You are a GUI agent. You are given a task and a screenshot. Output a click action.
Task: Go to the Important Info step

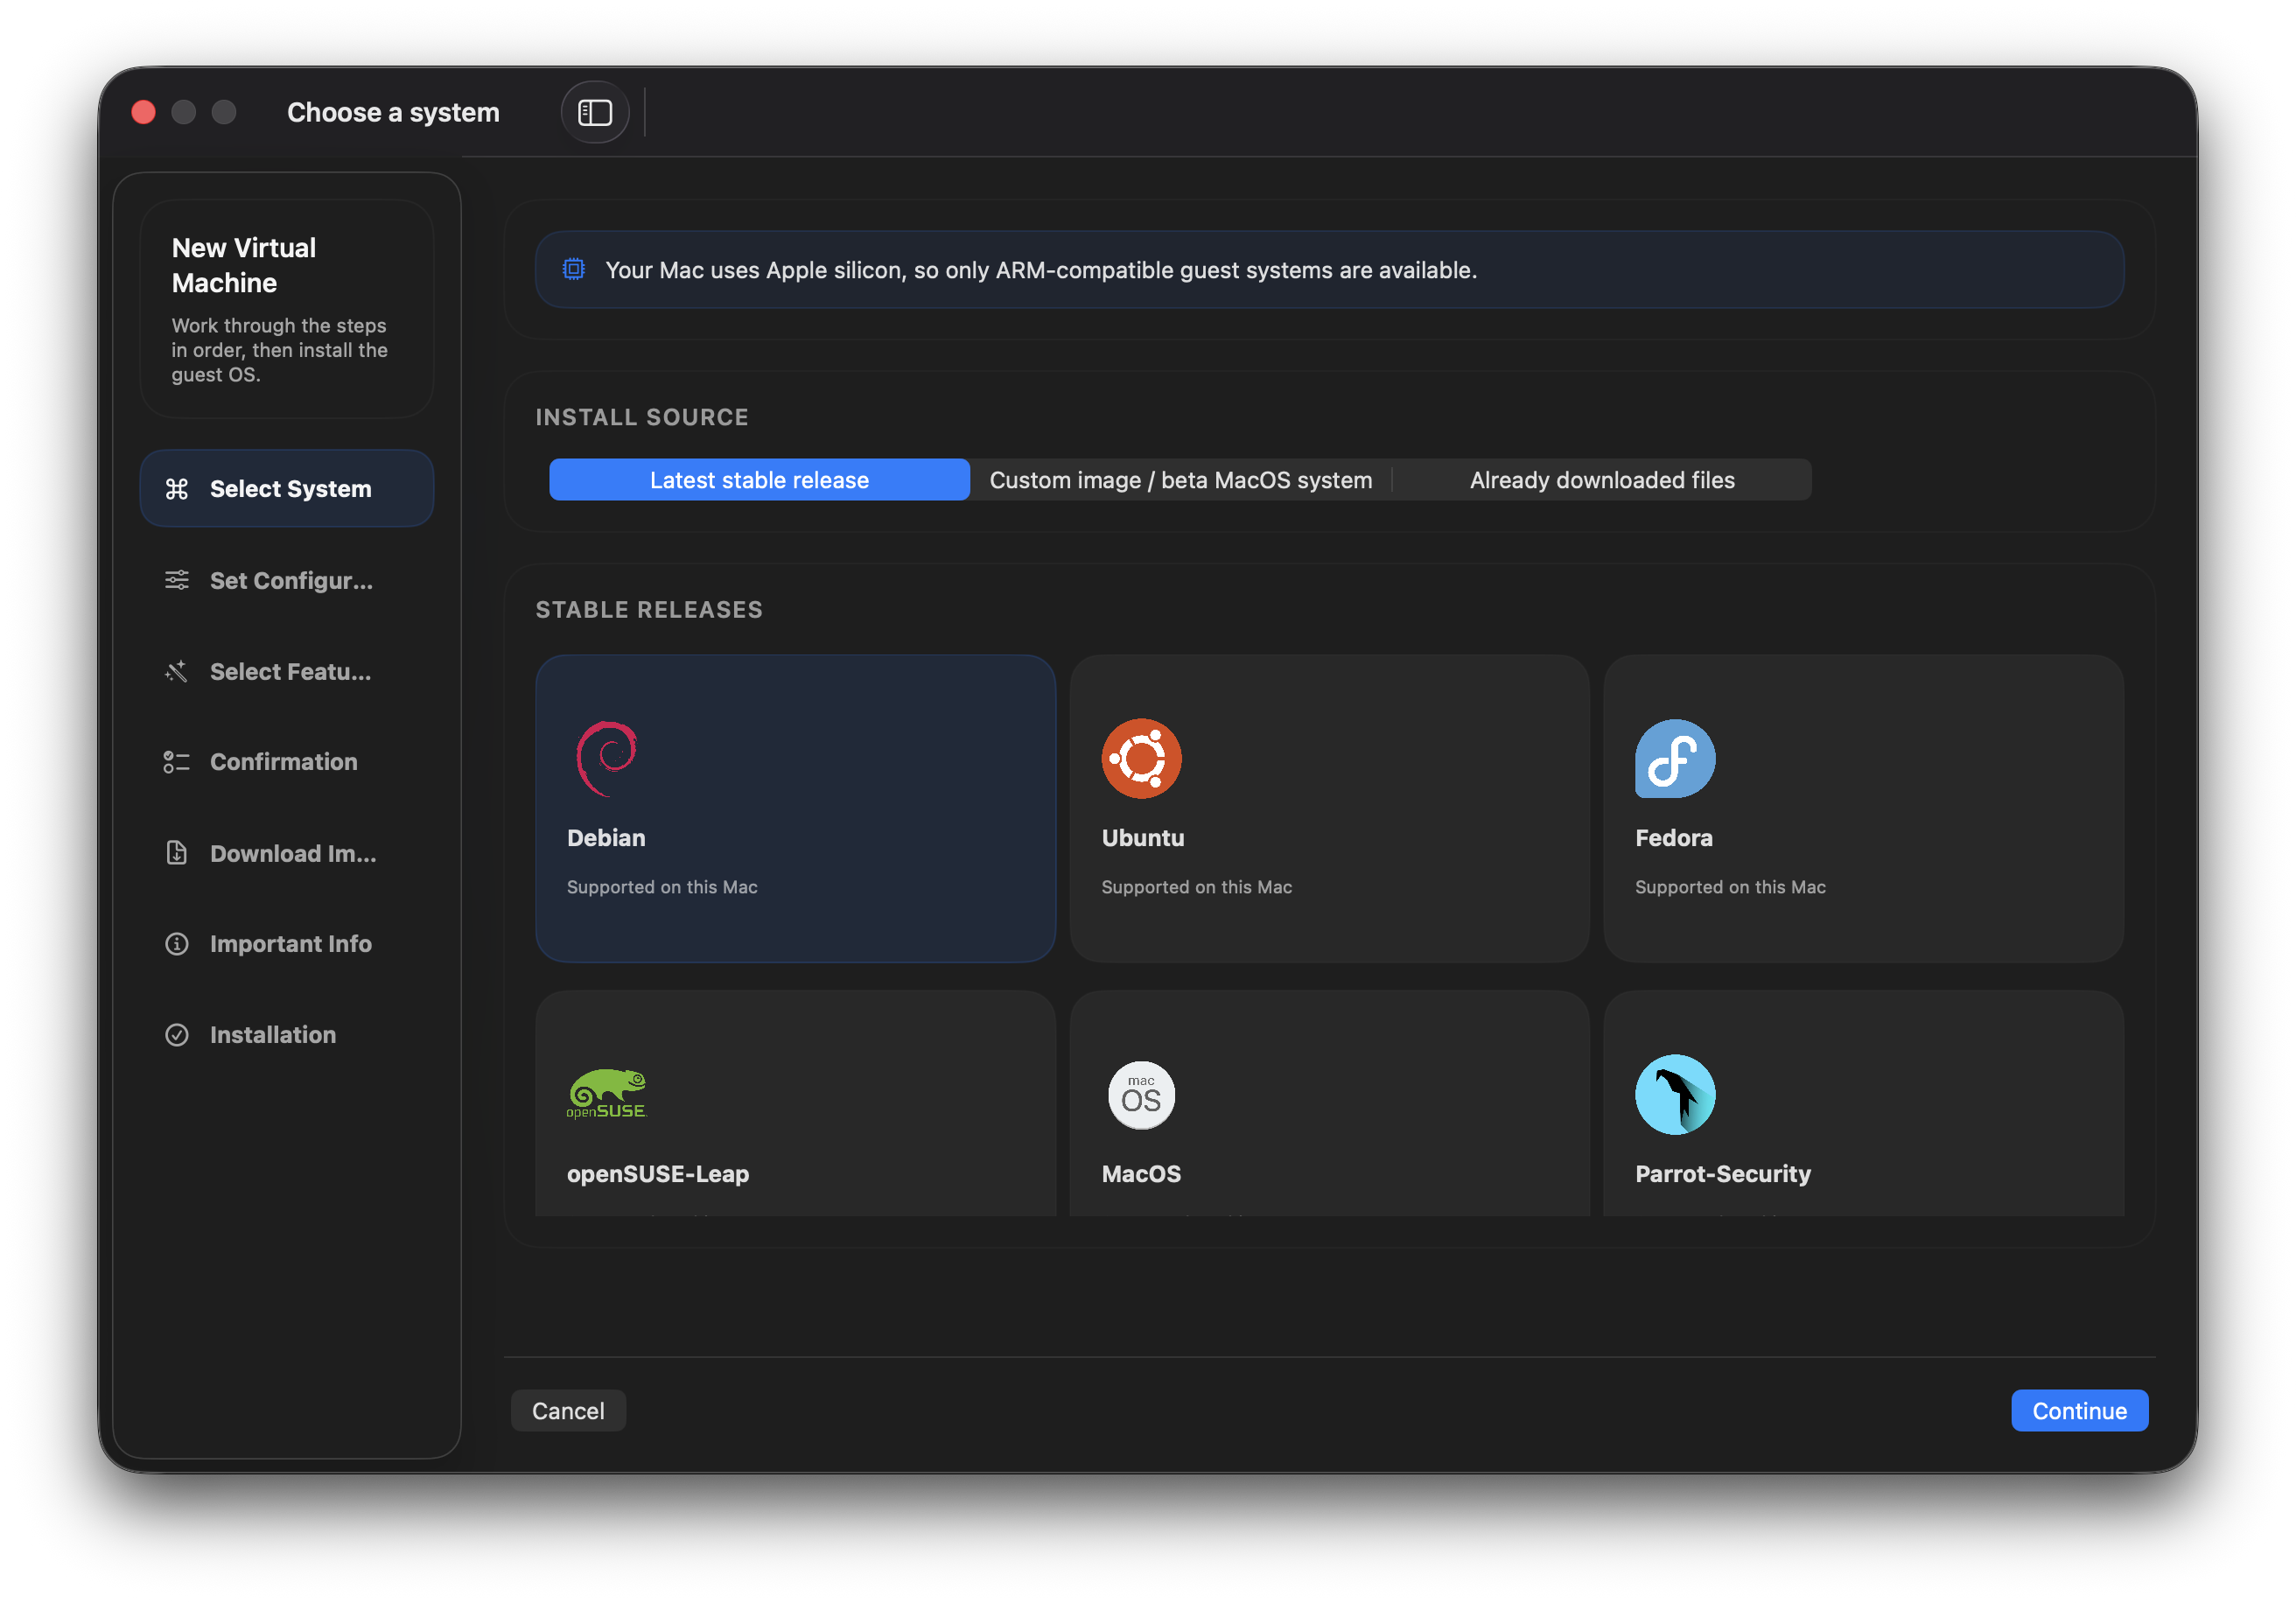287,944
